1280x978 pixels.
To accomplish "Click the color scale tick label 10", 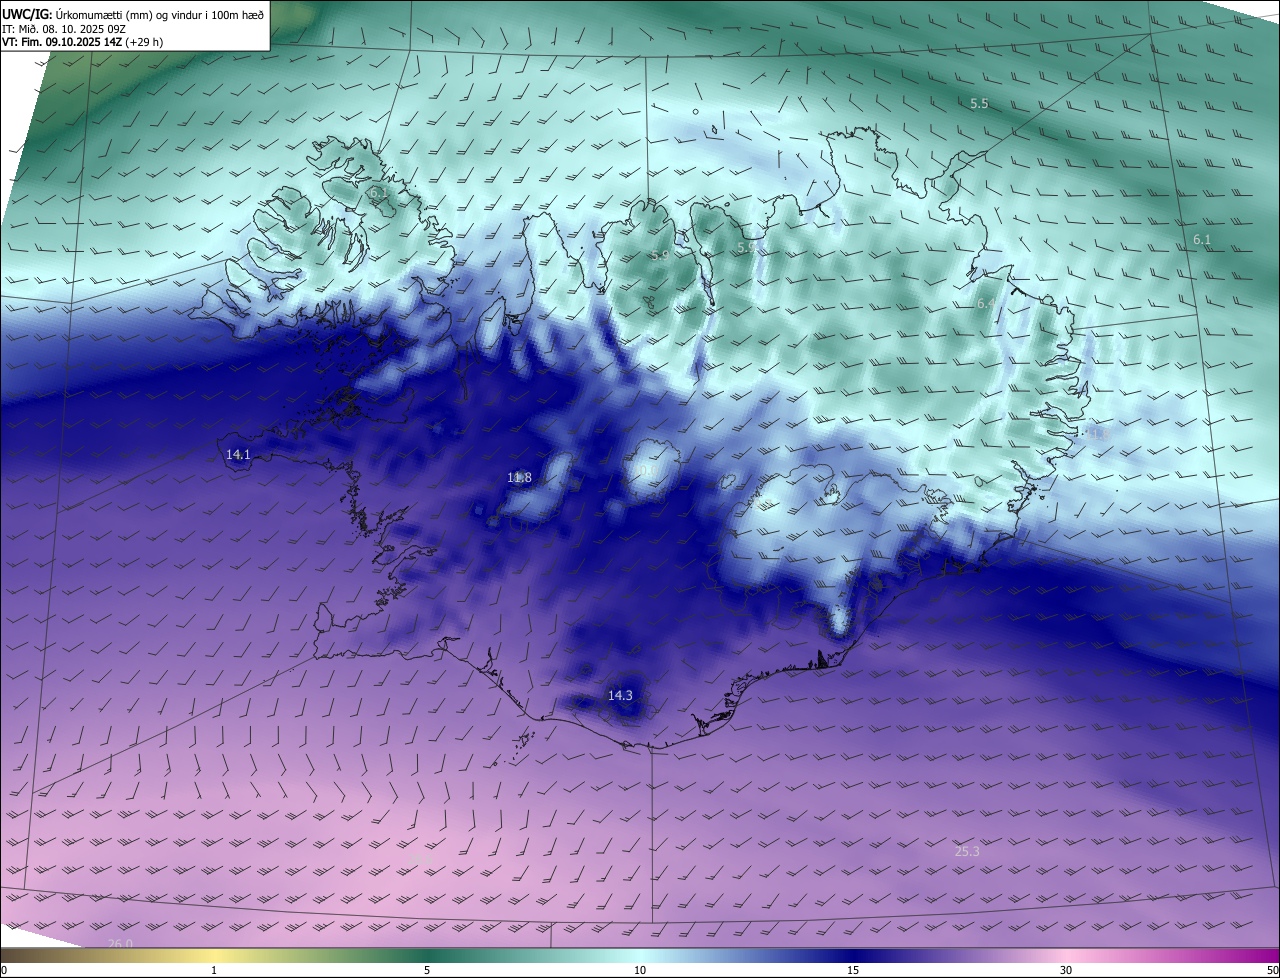I will click(640, 970).
